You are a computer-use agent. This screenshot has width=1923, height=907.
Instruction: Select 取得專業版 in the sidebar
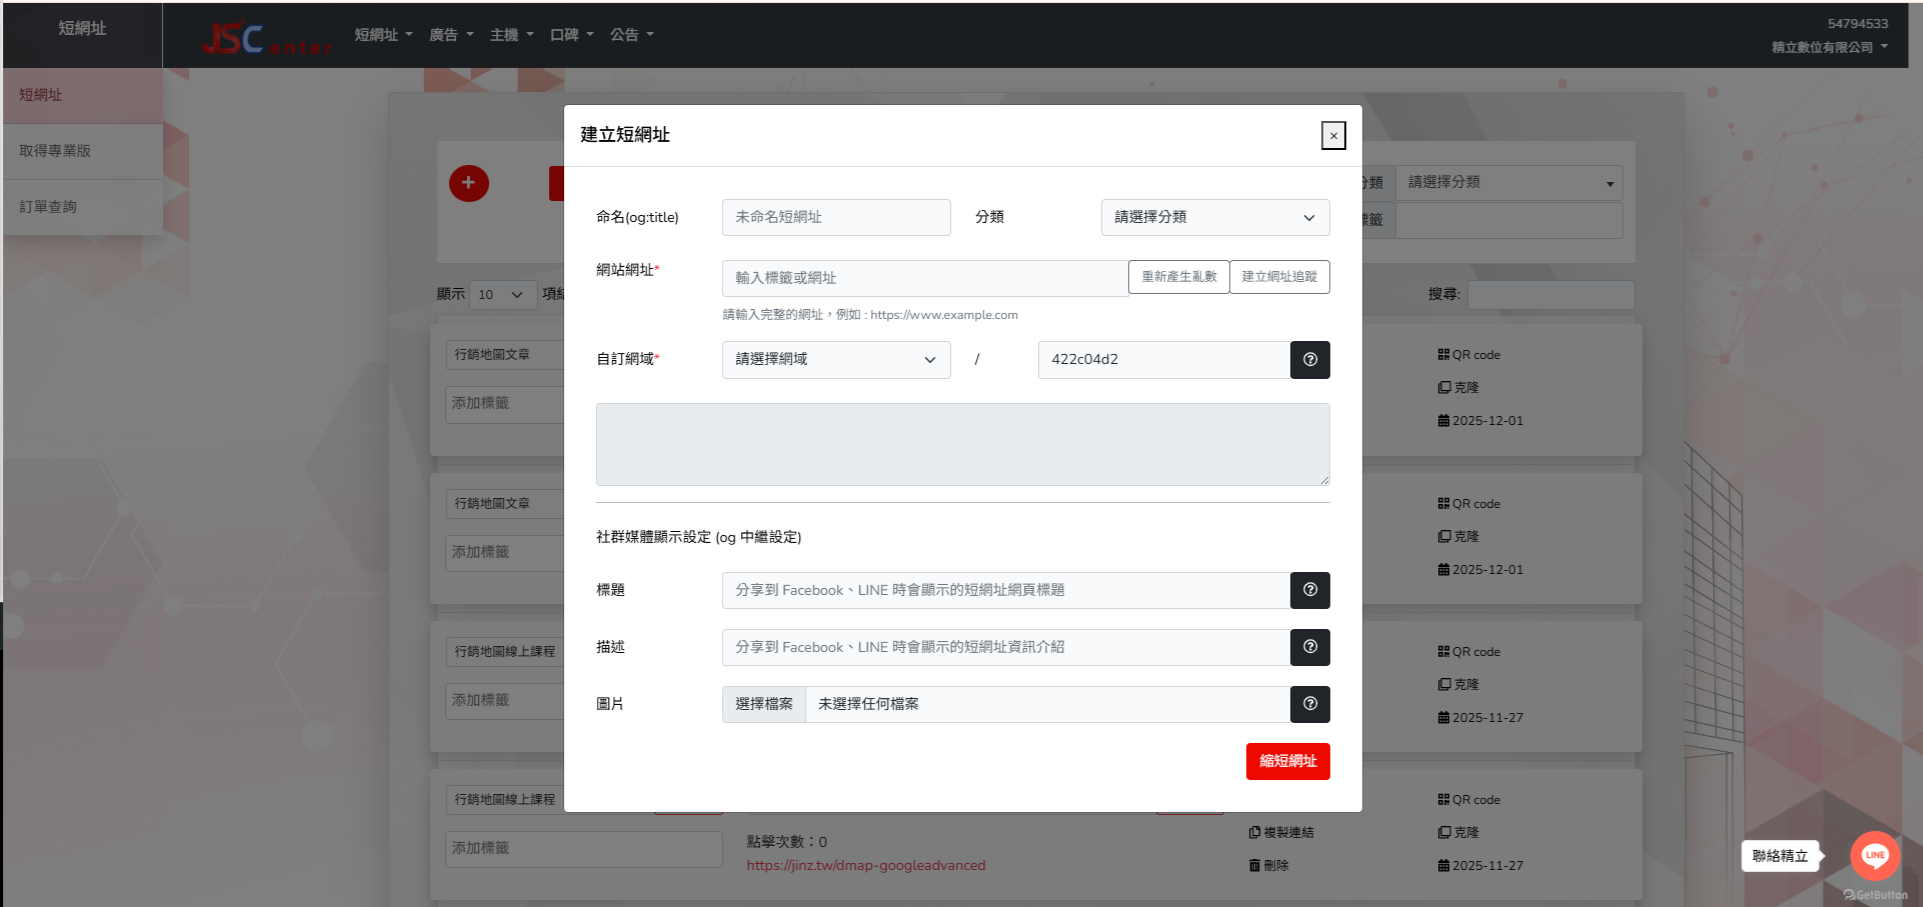point(56,151)
